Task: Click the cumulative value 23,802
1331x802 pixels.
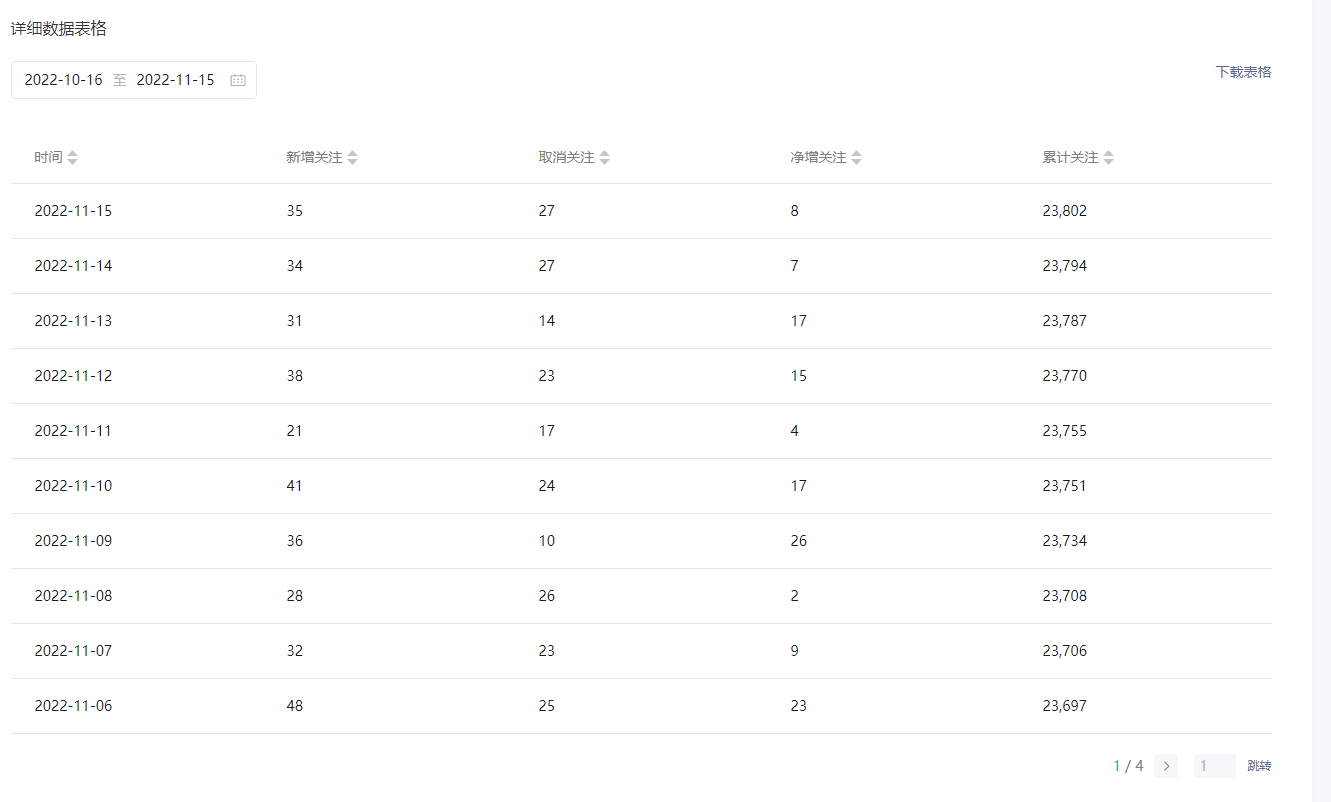Action: pyautogui.click(x=1064, y=211)
